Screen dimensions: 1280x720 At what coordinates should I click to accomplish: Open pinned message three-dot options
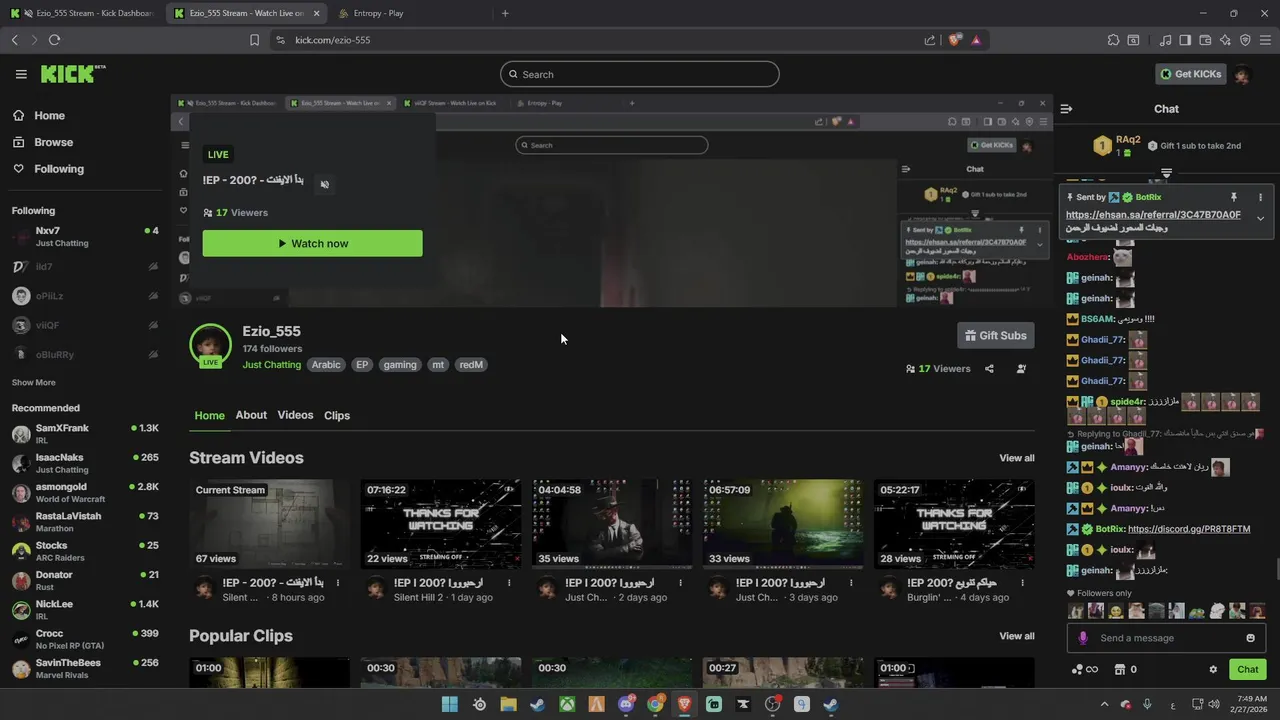[1260, 198]
